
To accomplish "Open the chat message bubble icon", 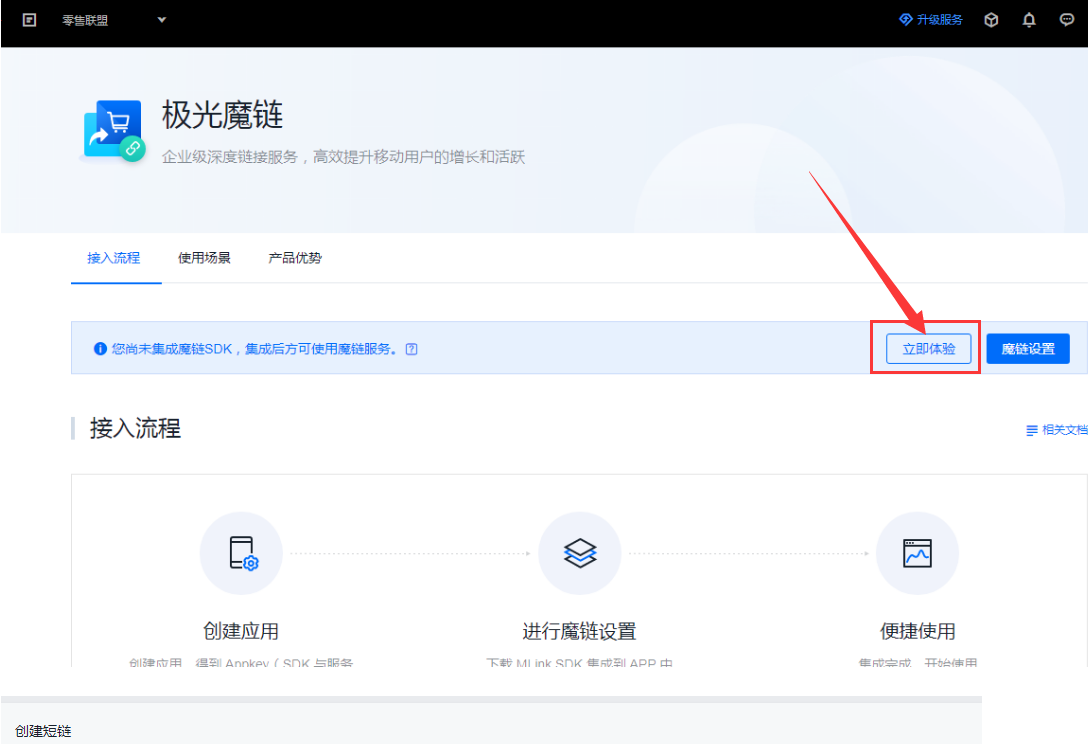I will [1066, 20].
